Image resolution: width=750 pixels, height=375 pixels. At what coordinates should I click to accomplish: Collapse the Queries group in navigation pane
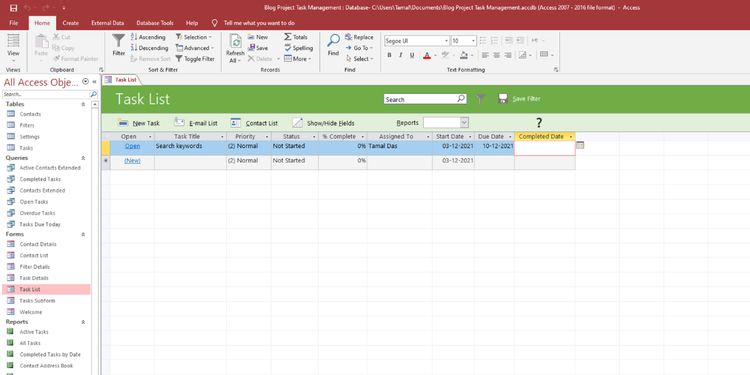(x=83, y=158)
